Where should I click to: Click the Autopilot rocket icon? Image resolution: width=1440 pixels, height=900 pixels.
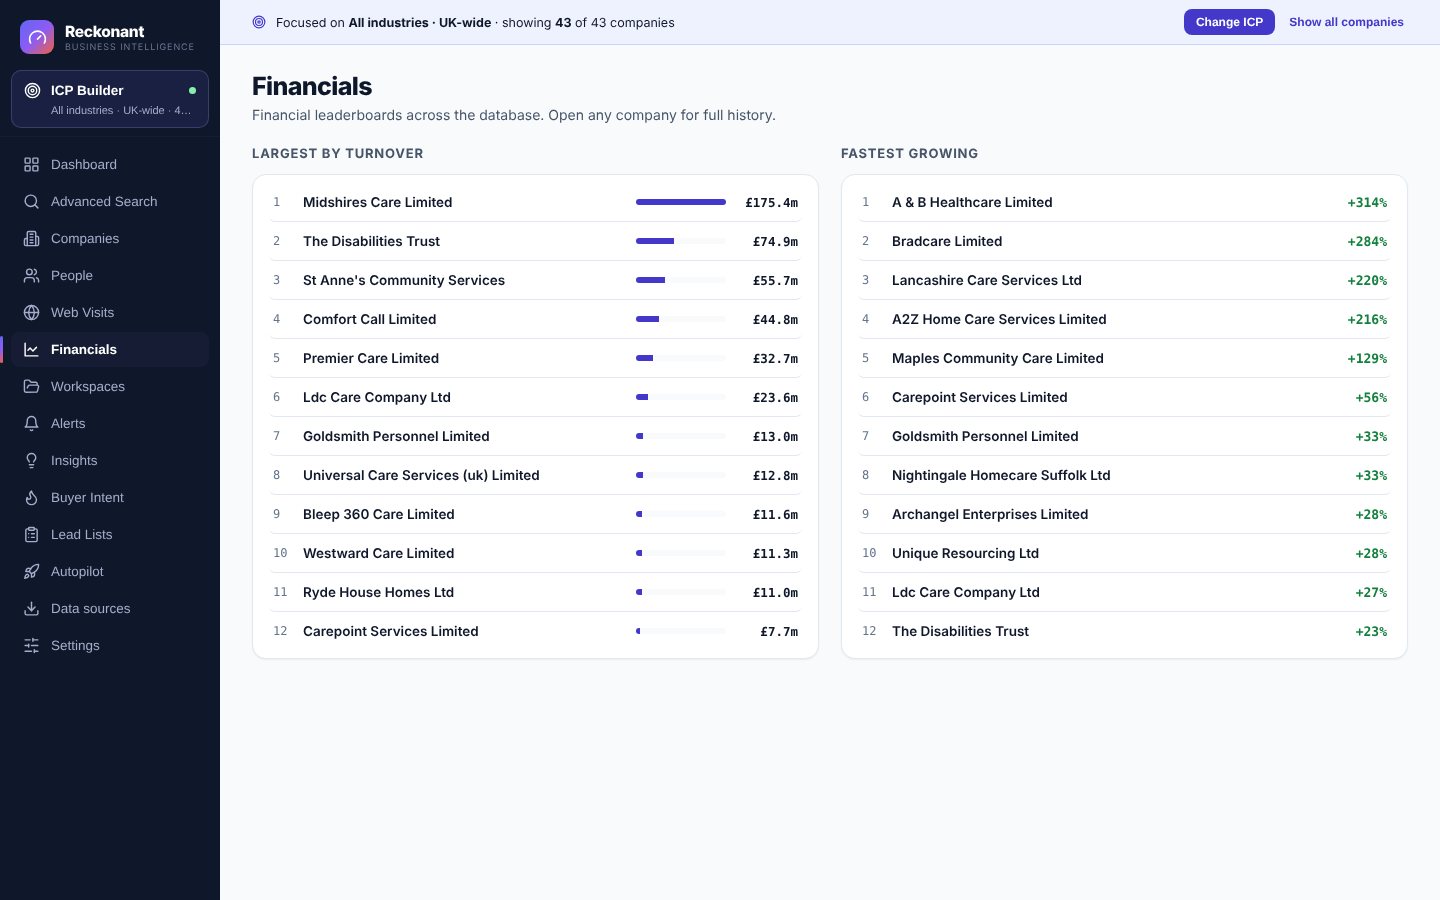coord(32,571)
